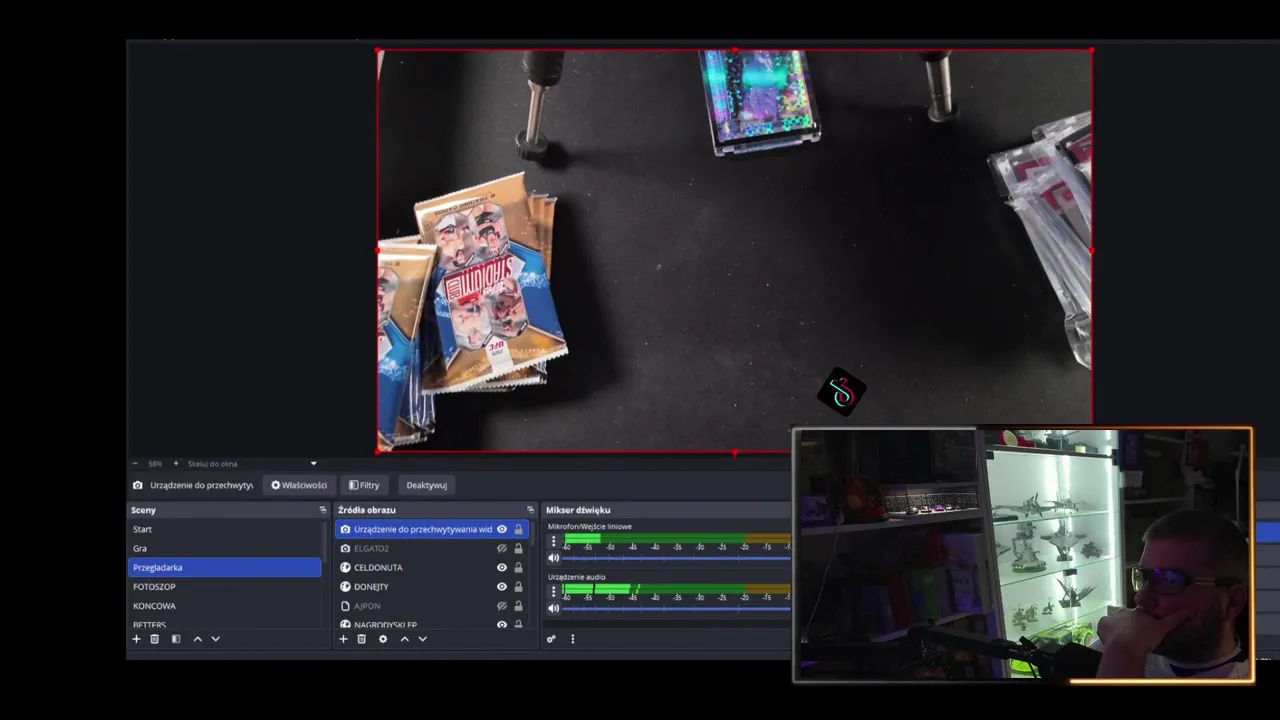Select Urządzenie do przechwytywania wid source row

pyautogui.click(x=431, y=529)
